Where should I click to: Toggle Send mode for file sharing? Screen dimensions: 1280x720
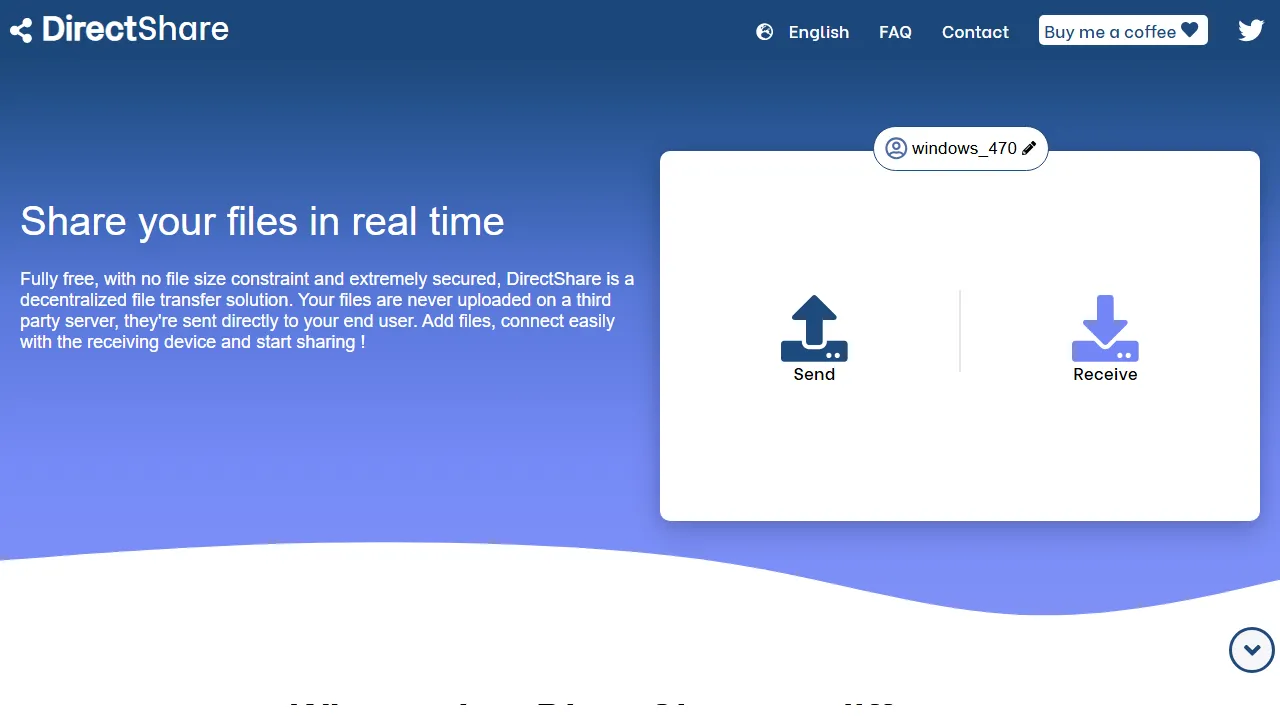pyautogui.click(x=814, y=340)
